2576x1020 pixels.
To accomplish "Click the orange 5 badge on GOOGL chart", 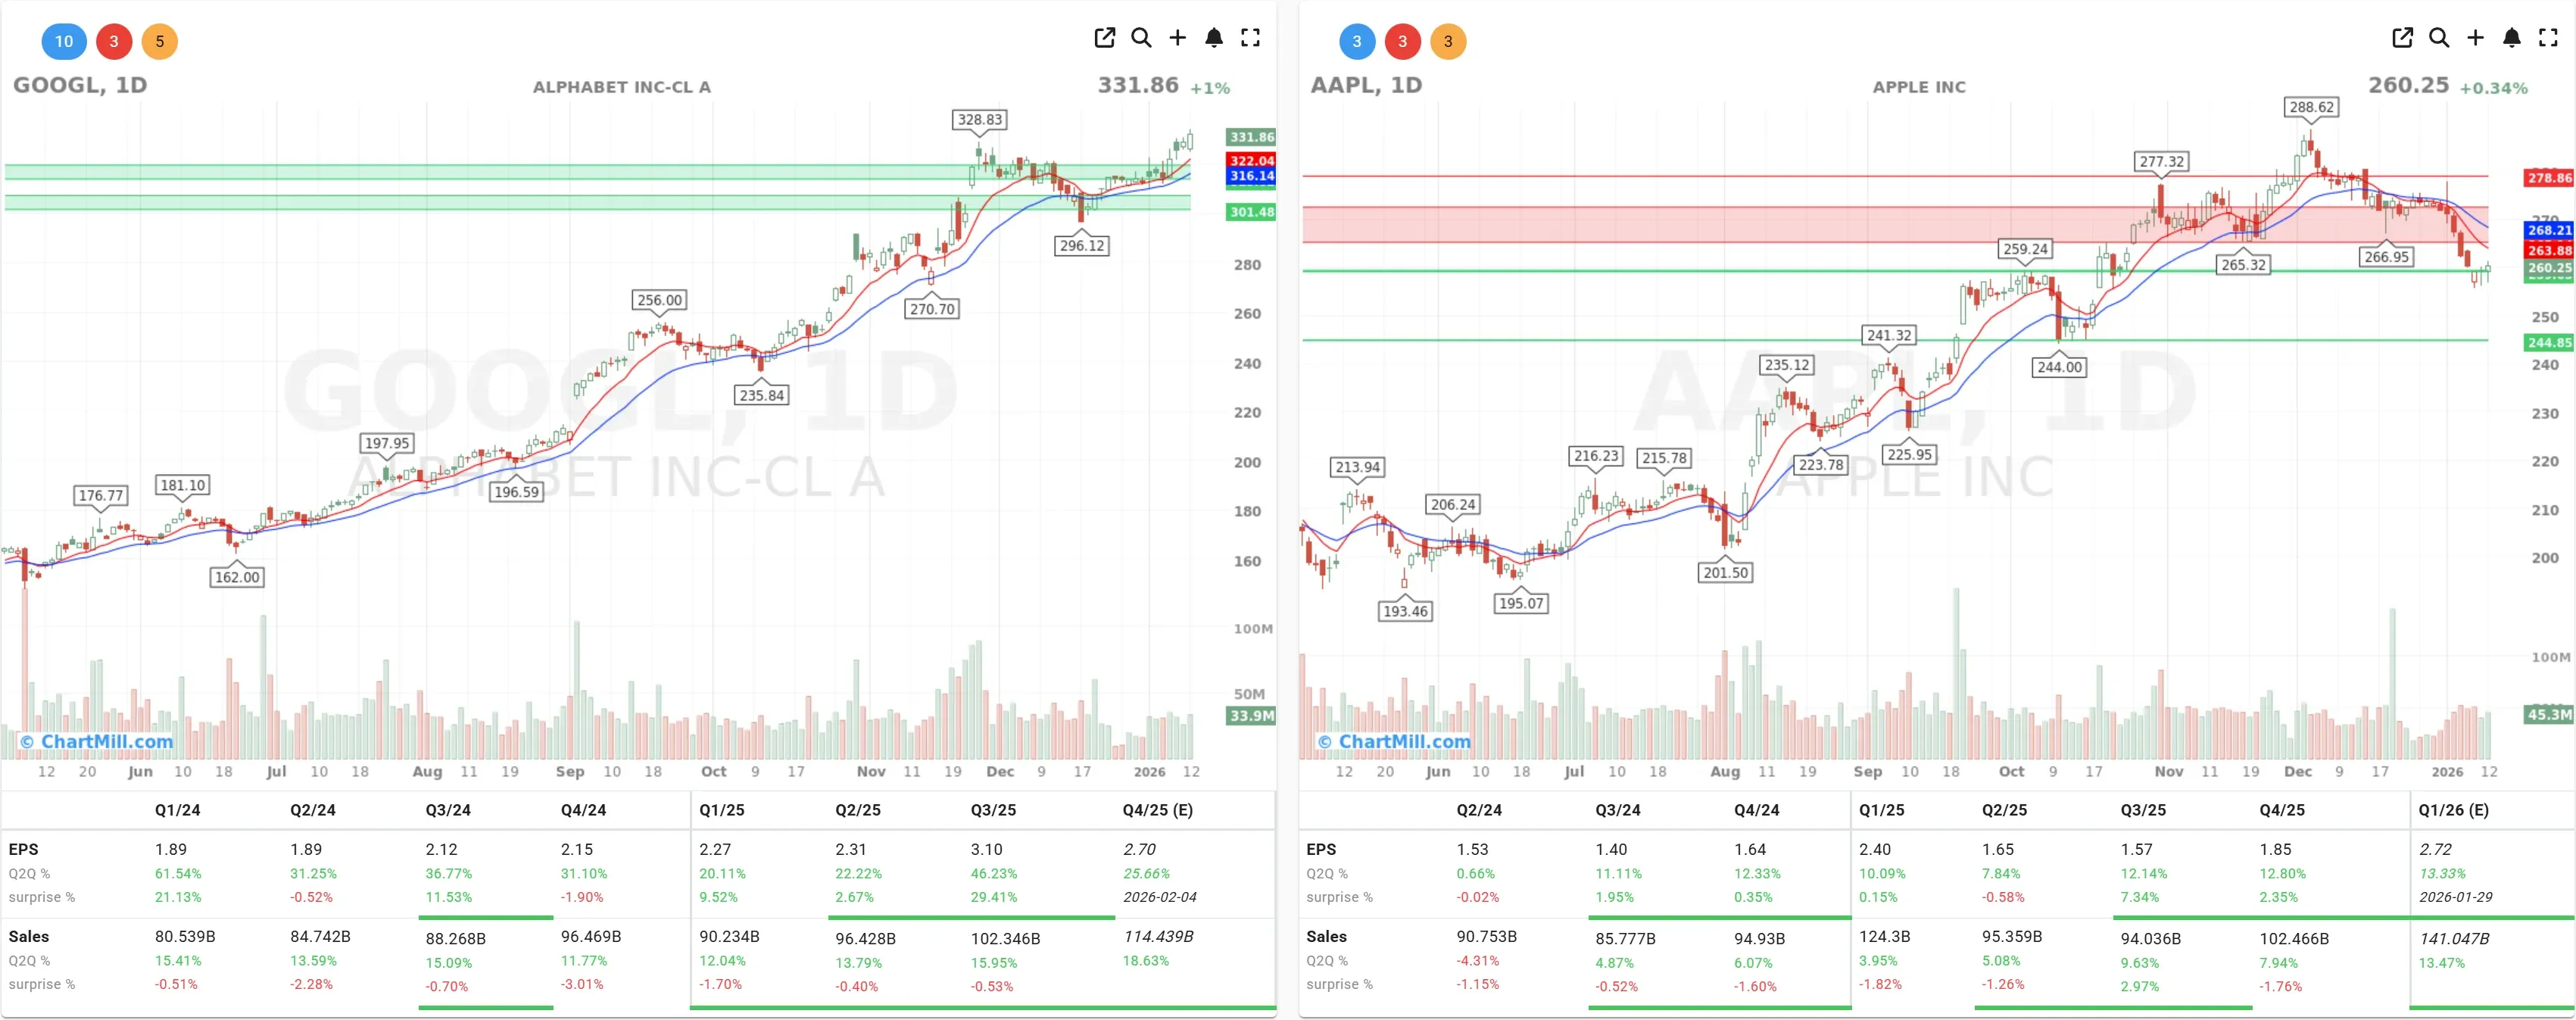I will coord(162,42).
